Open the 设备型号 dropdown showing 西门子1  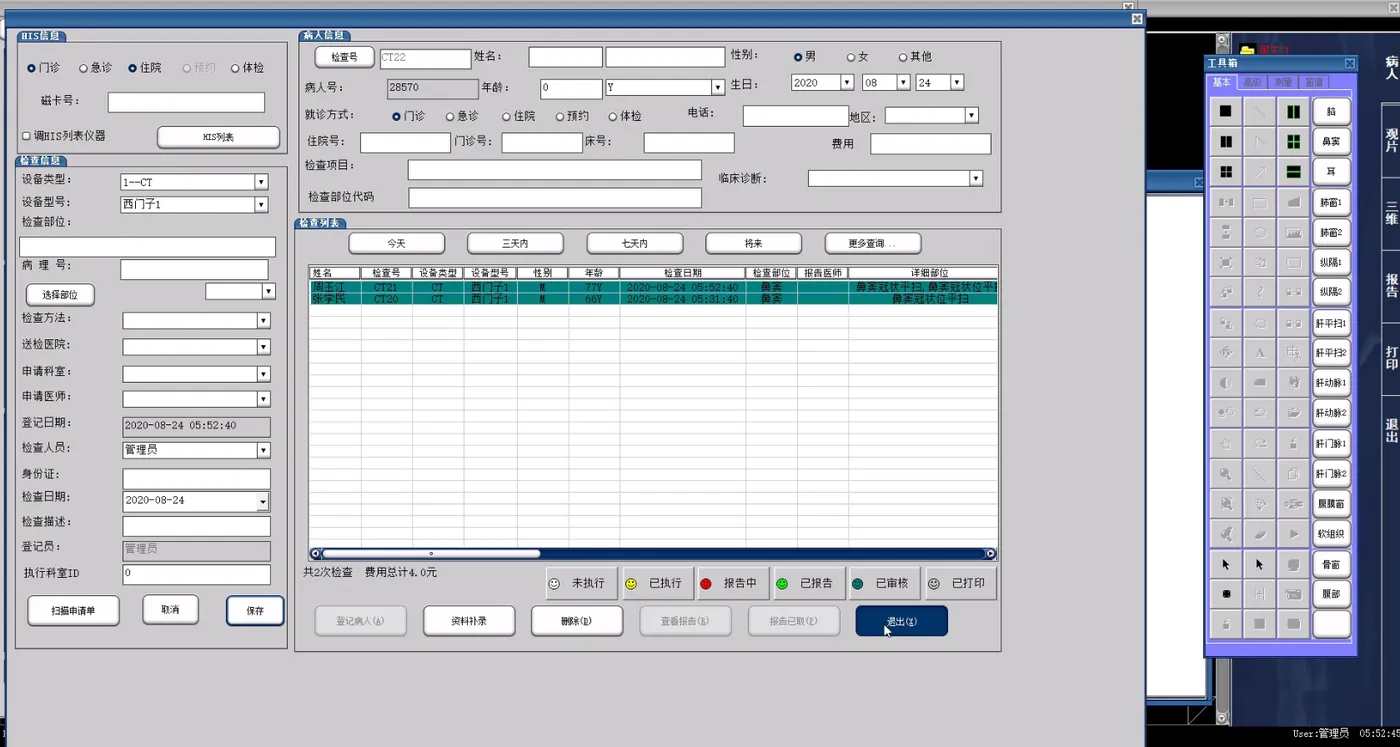click(x=261, y=204)
